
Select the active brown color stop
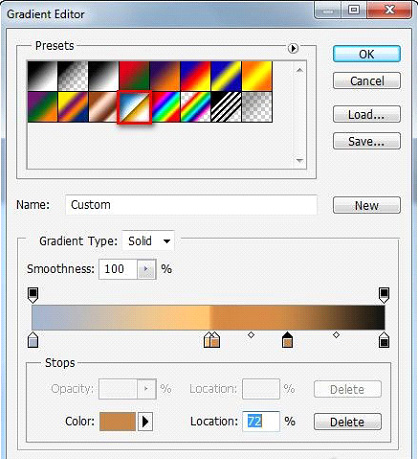287,340
